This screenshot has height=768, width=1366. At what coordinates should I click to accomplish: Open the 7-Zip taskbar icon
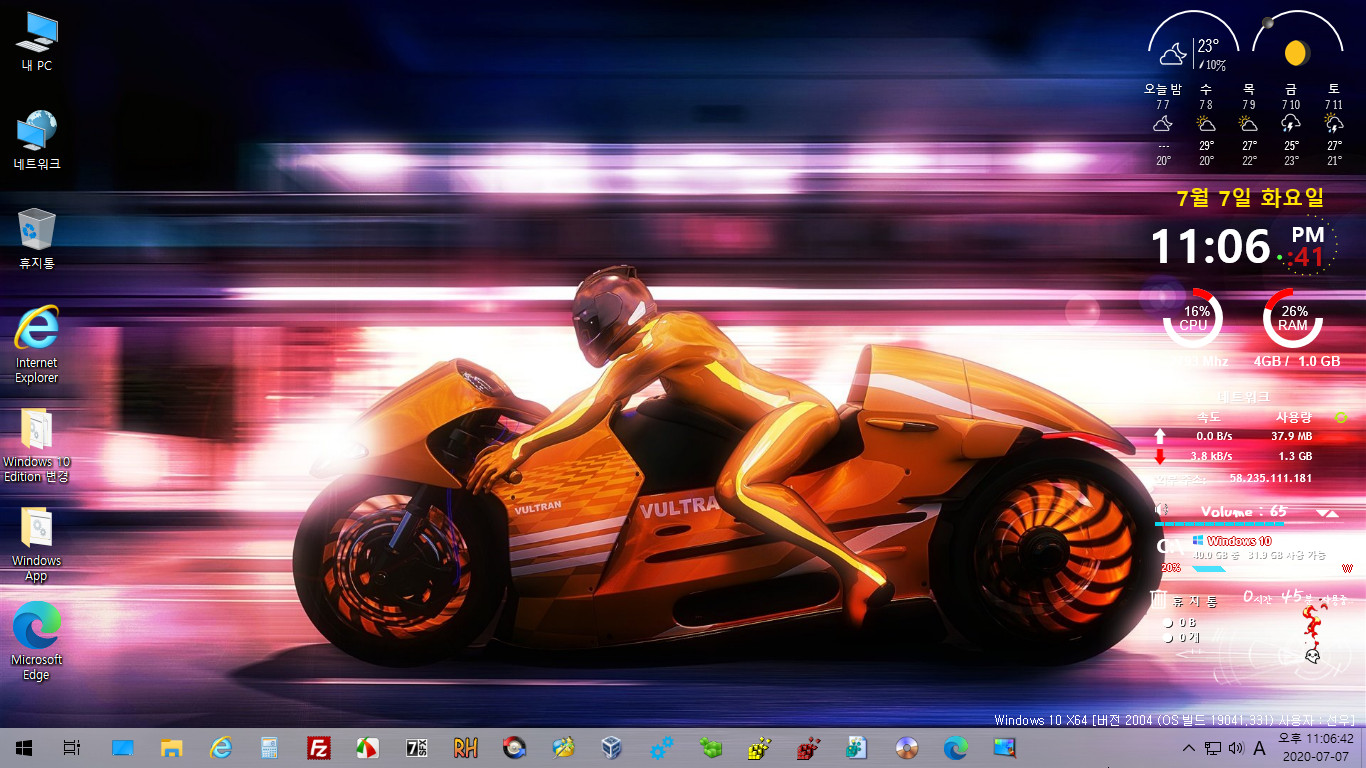pos(417,747)
